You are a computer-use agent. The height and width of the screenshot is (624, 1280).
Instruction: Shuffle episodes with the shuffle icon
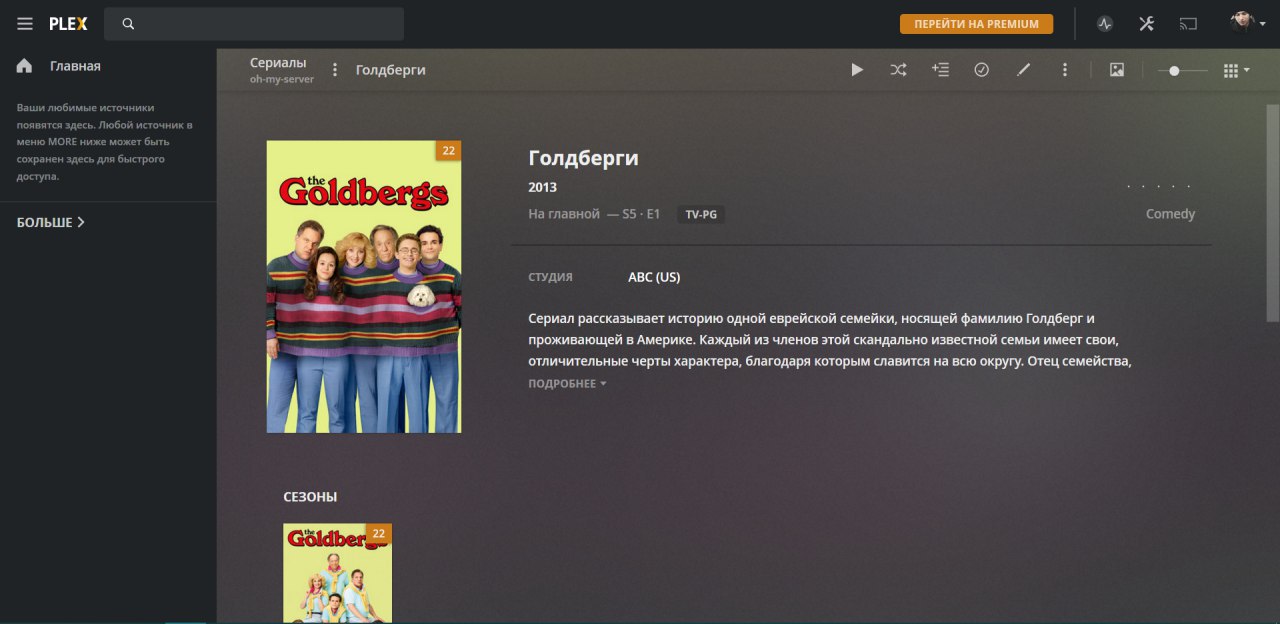click(x=899, y=70)
